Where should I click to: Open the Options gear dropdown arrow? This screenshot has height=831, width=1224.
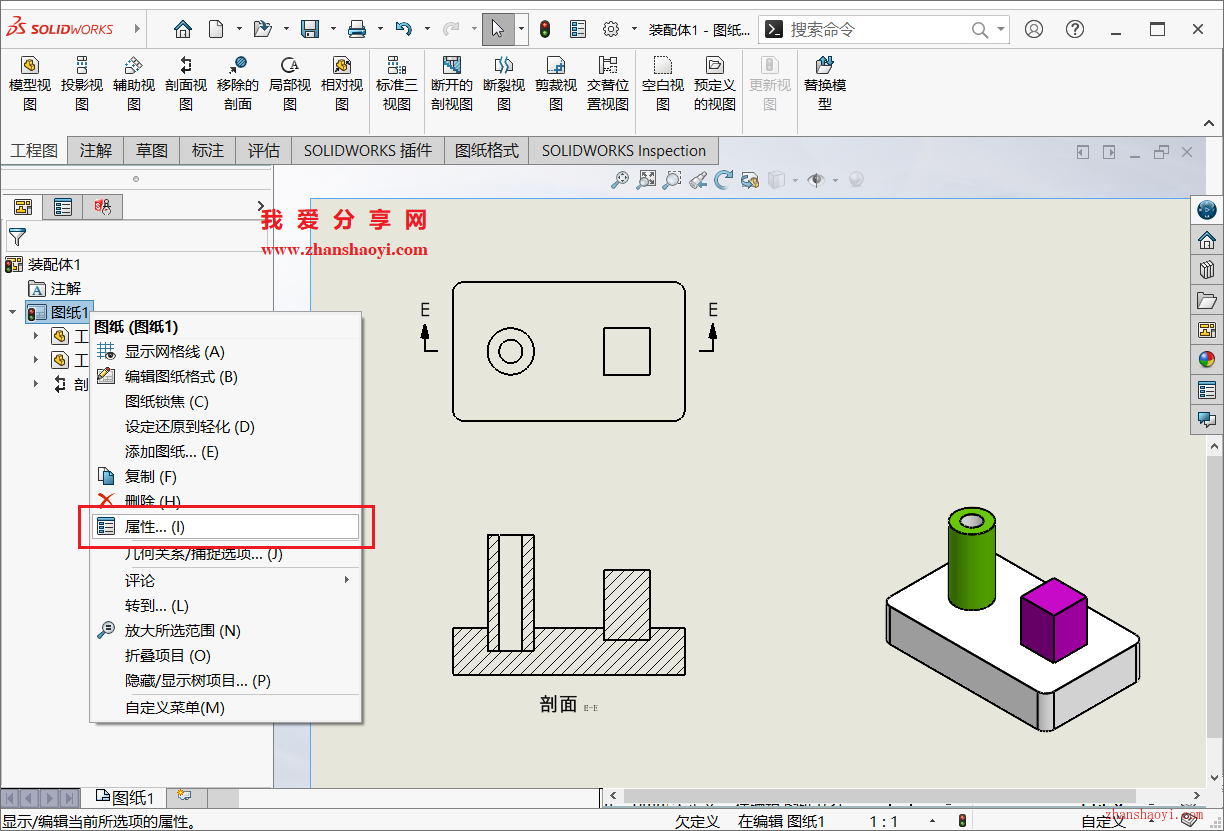(634, 29)
